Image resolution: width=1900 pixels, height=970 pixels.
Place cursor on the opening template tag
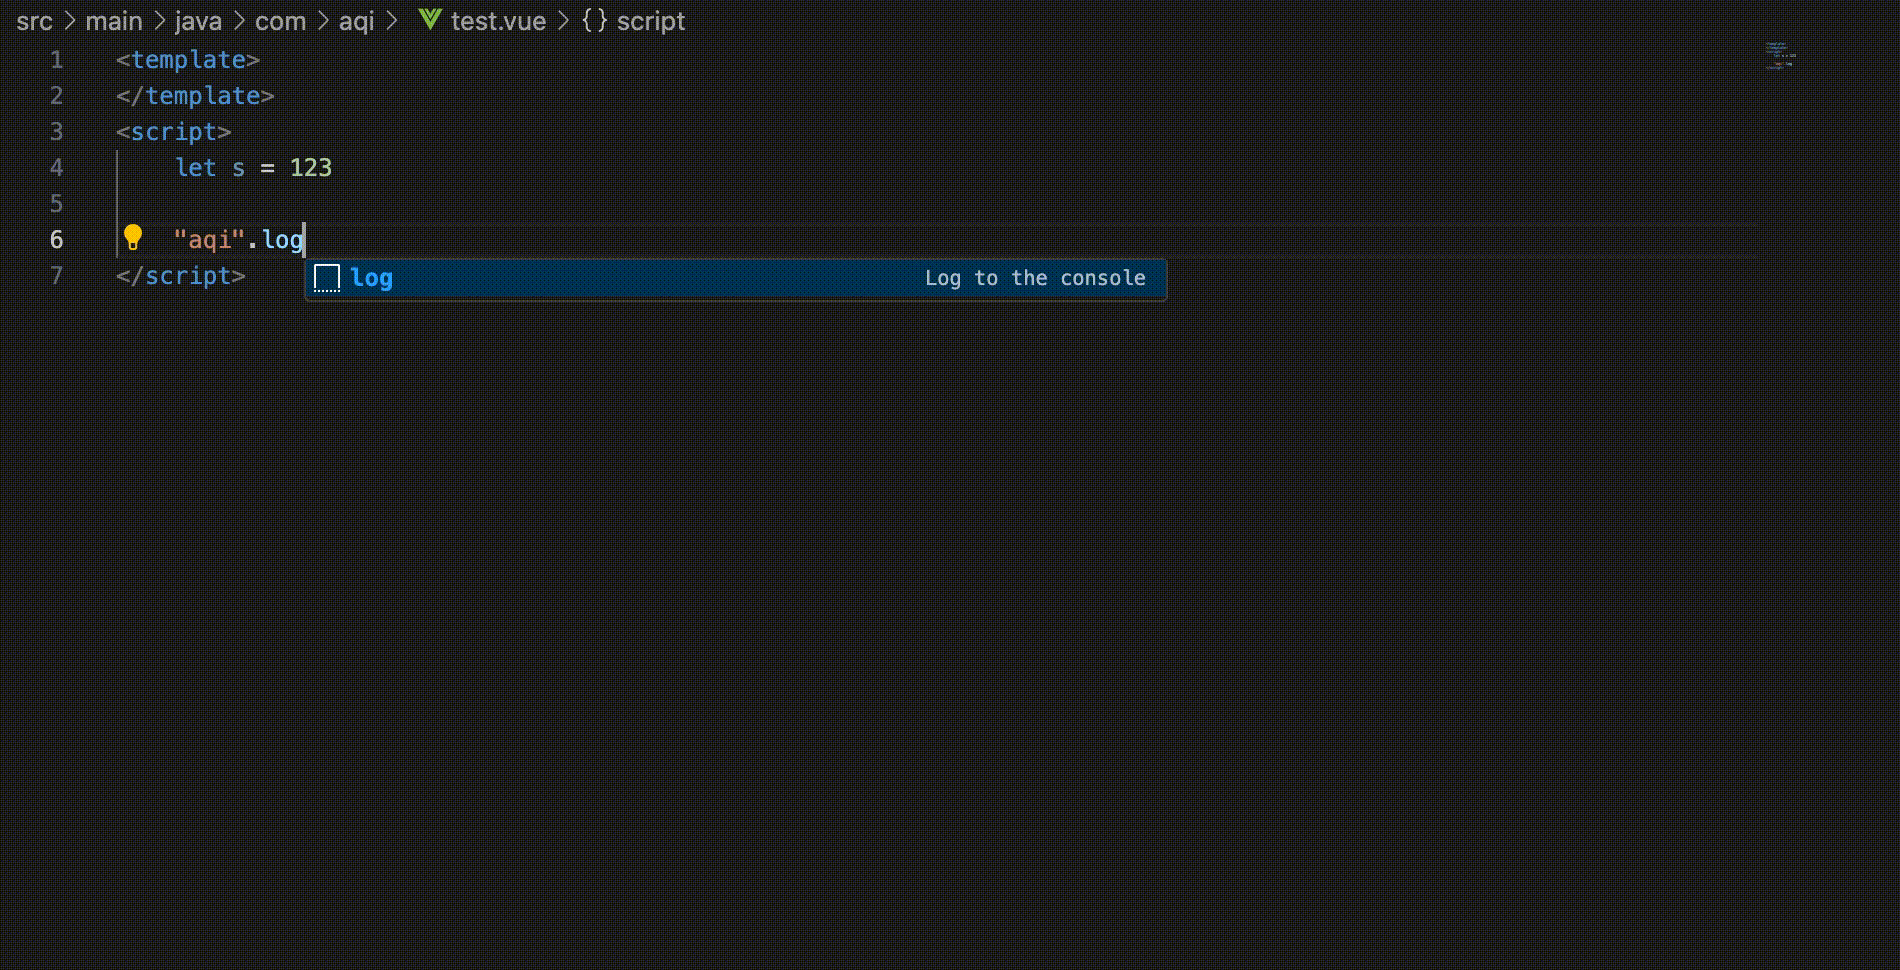pyautogui.click(x=188, y=60)
